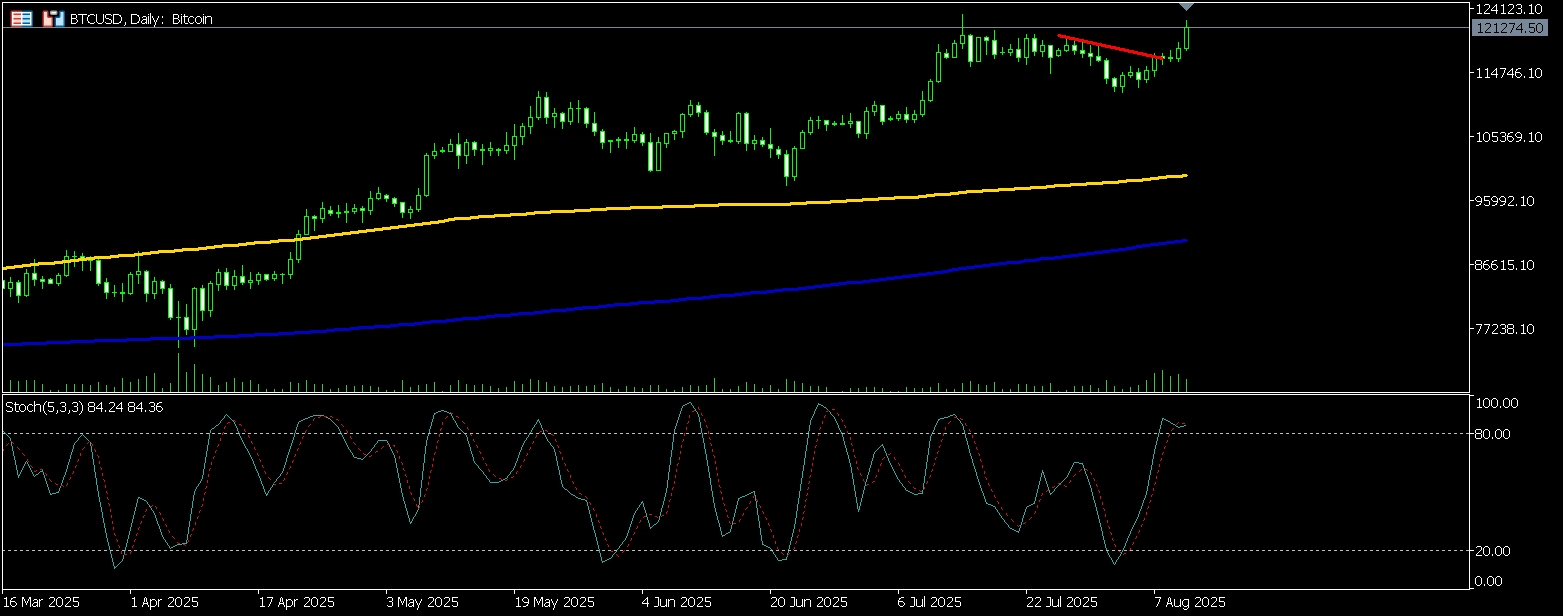The width and height of the screenshot is (1563, 616).
Task: Click the 6 Jul 2025 date label
Action: click(930, 603)
